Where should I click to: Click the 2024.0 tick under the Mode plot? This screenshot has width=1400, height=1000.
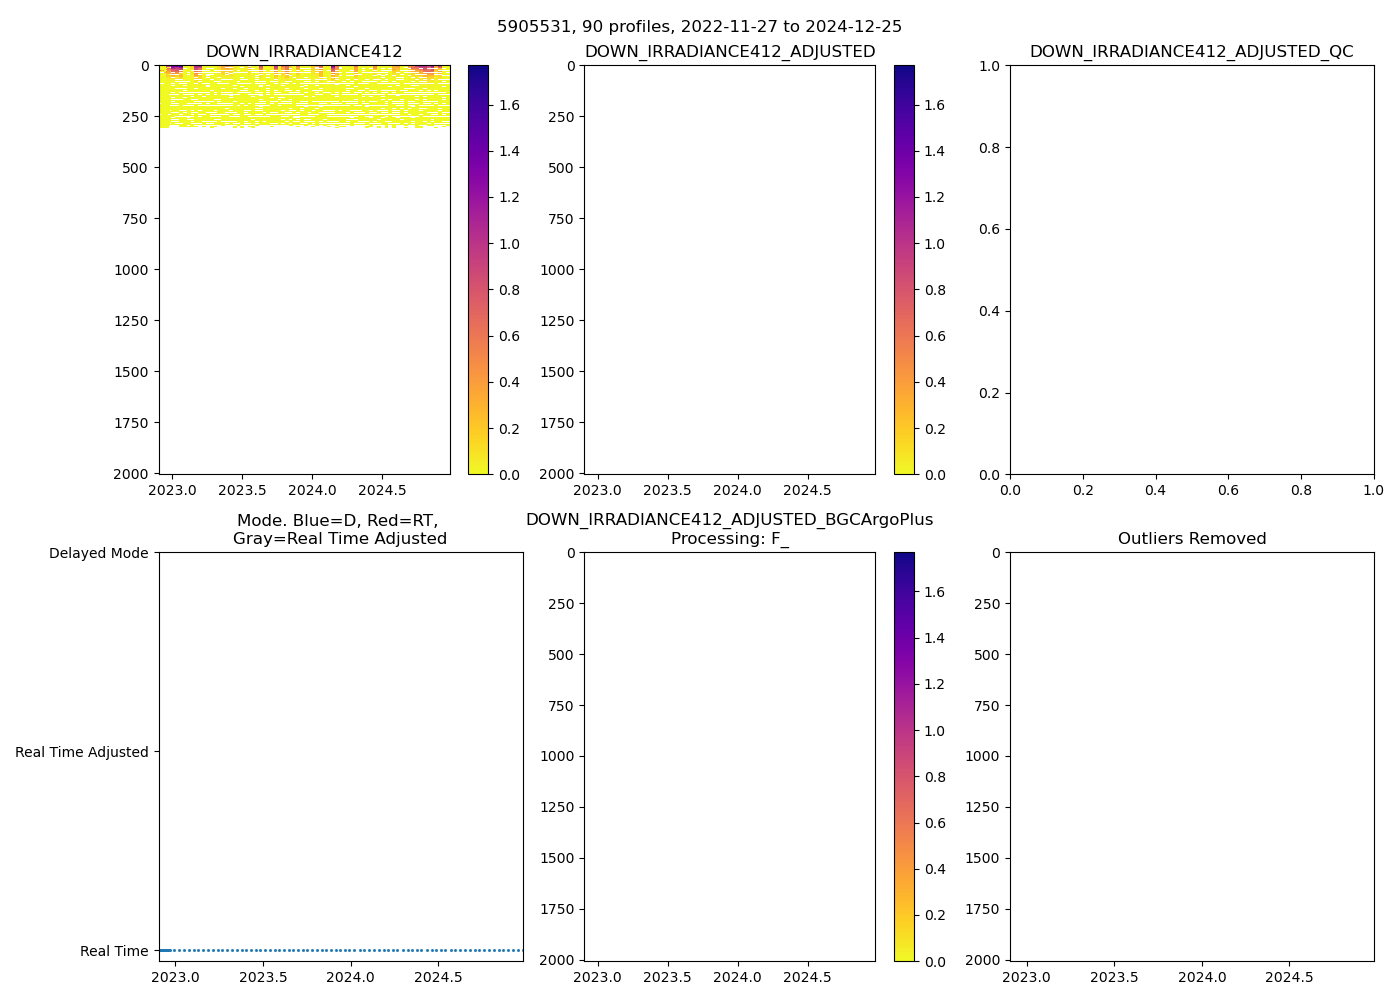click(x=350, y=977)
